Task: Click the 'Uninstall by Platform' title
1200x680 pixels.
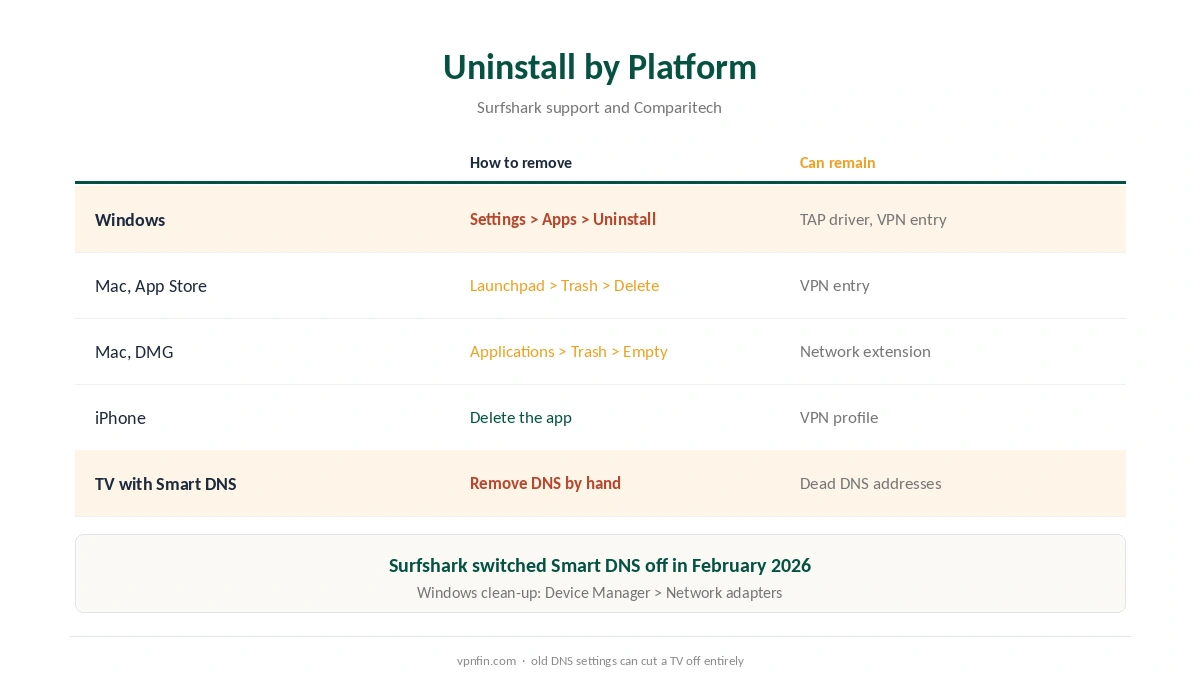Action: tap(600, 67)
